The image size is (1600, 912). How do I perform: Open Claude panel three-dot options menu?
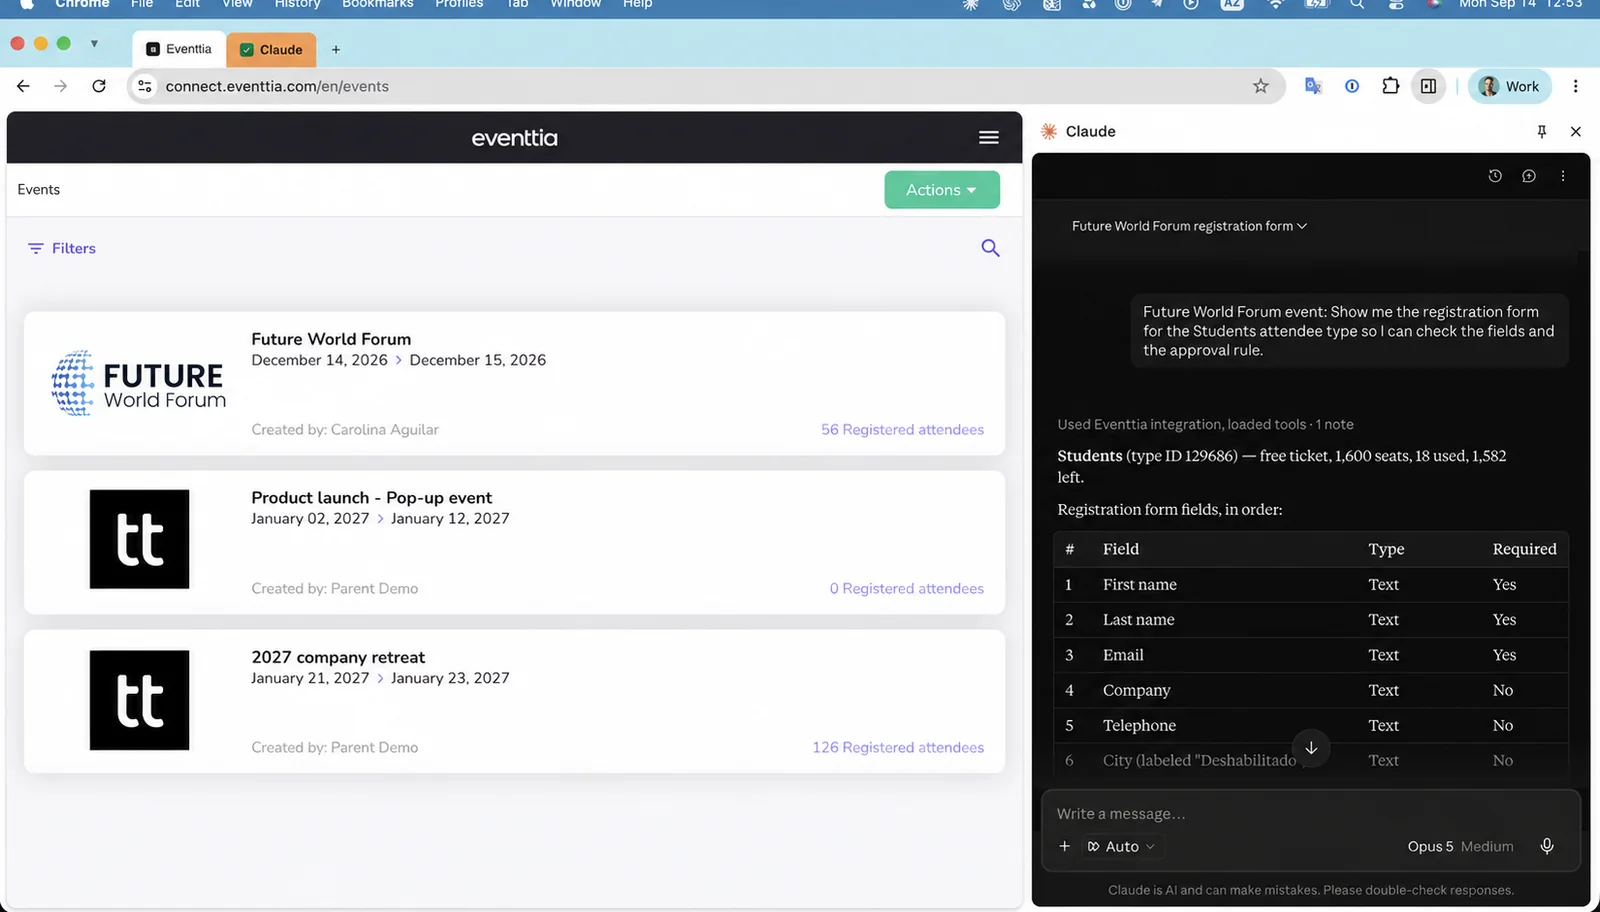click(1563, 176)
